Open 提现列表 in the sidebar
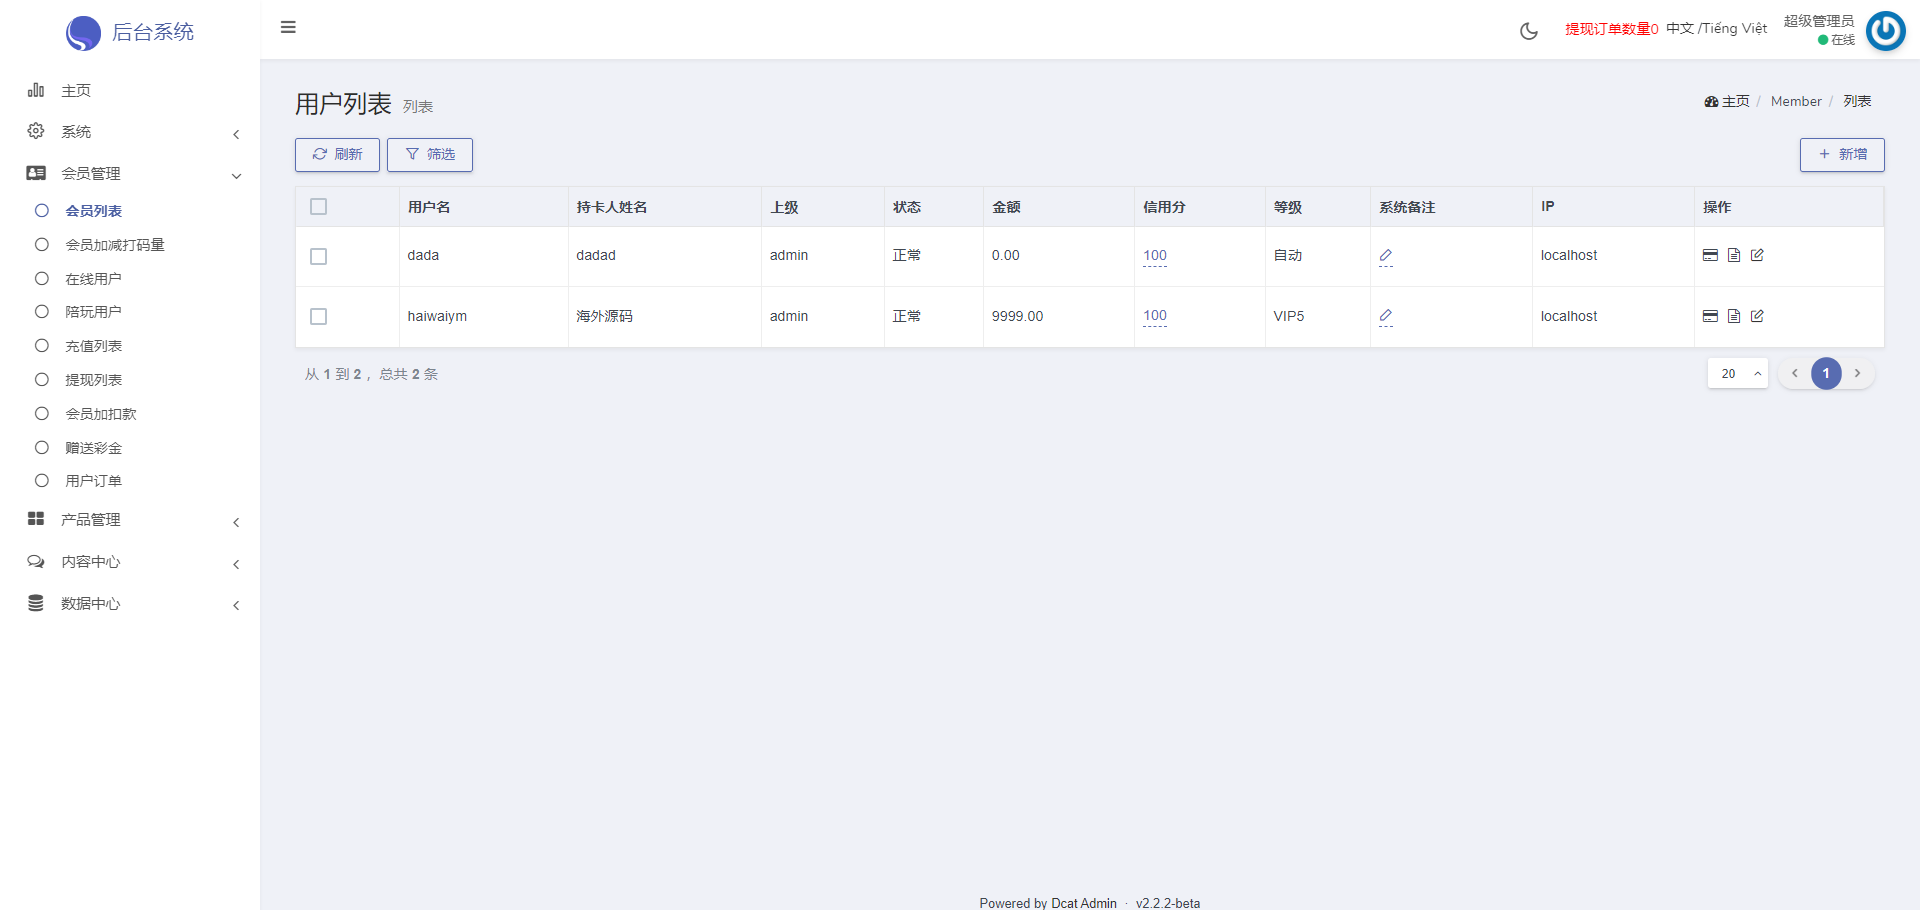The image size is (1920, 910). coord(94,380)
